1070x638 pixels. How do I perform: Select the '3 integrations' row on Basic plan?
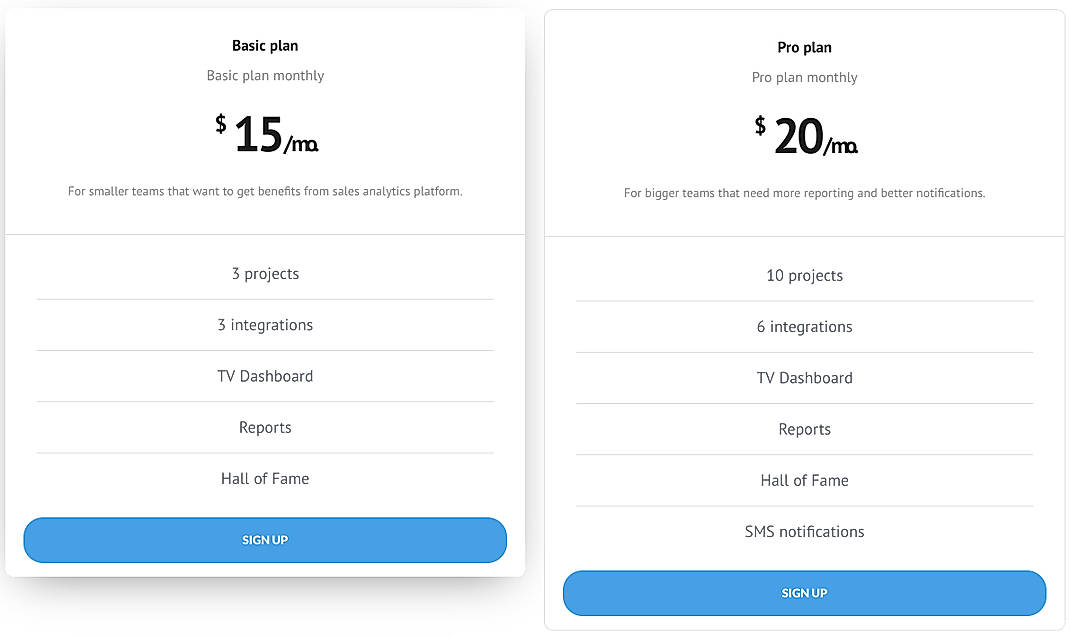[x=265, y=324]
